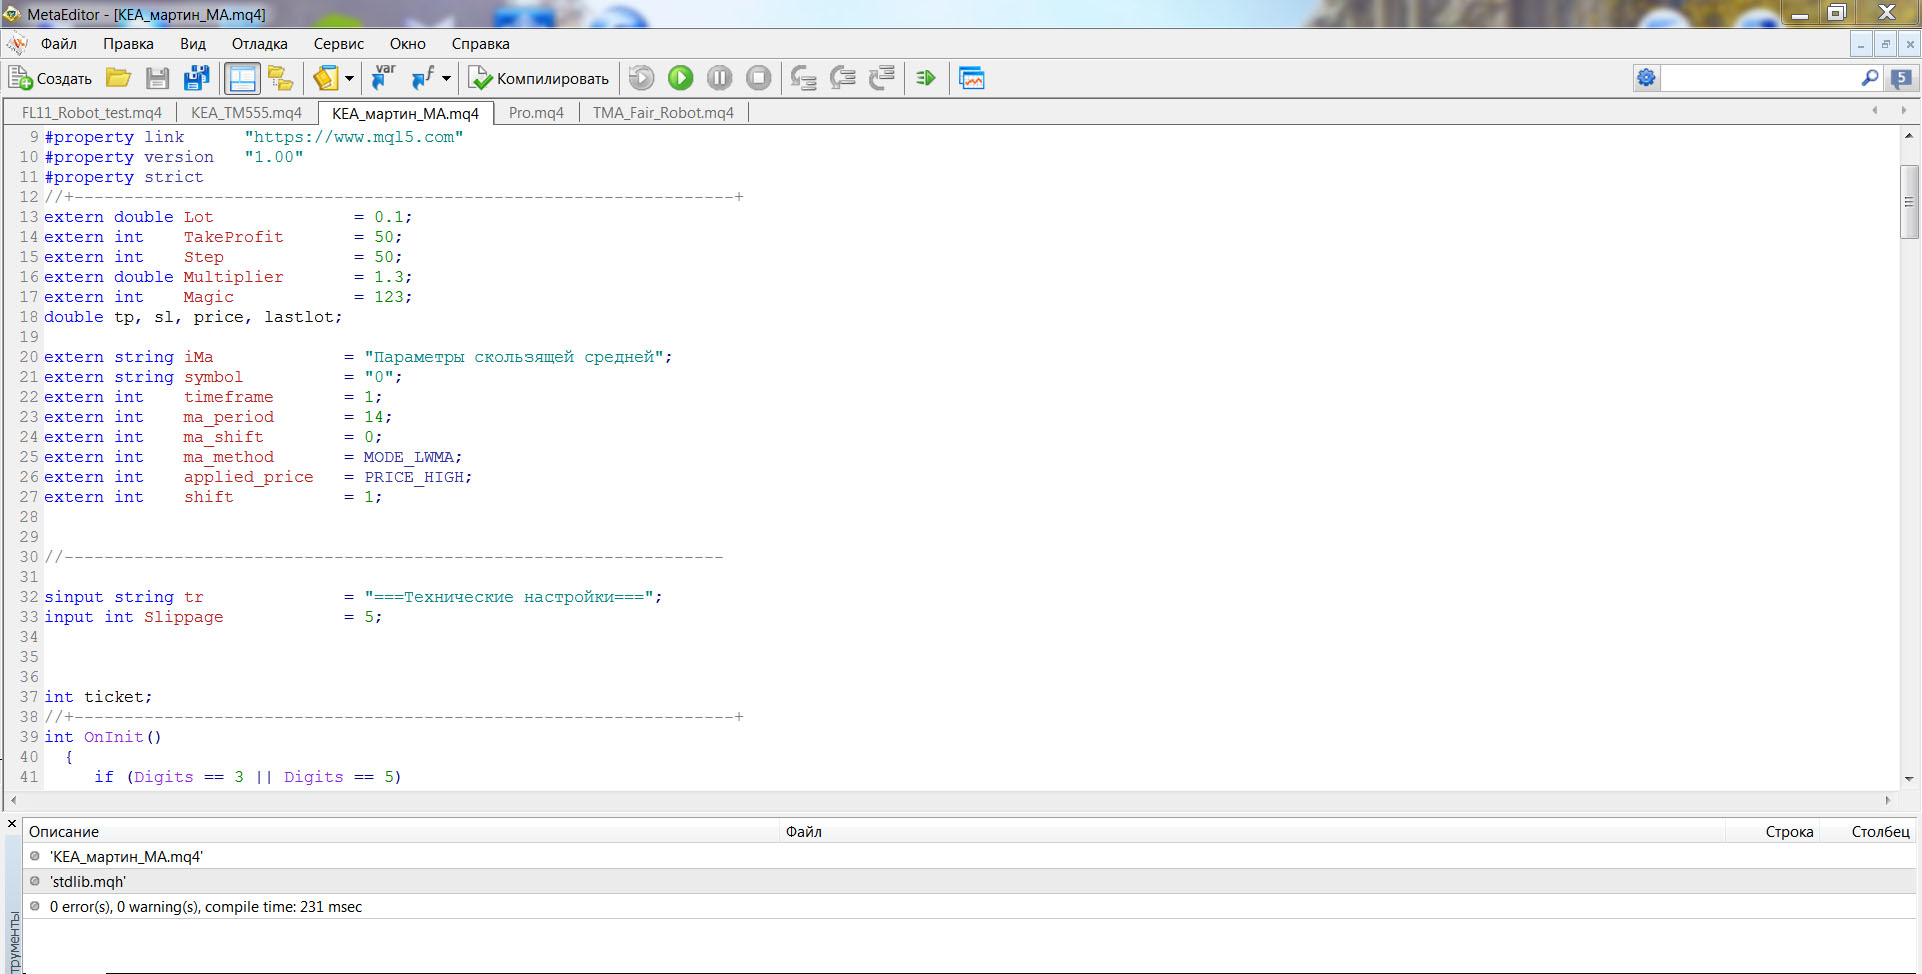Click the Описание column header
The width and height of the screenshot is (1922, 974).
coord(401,832)
